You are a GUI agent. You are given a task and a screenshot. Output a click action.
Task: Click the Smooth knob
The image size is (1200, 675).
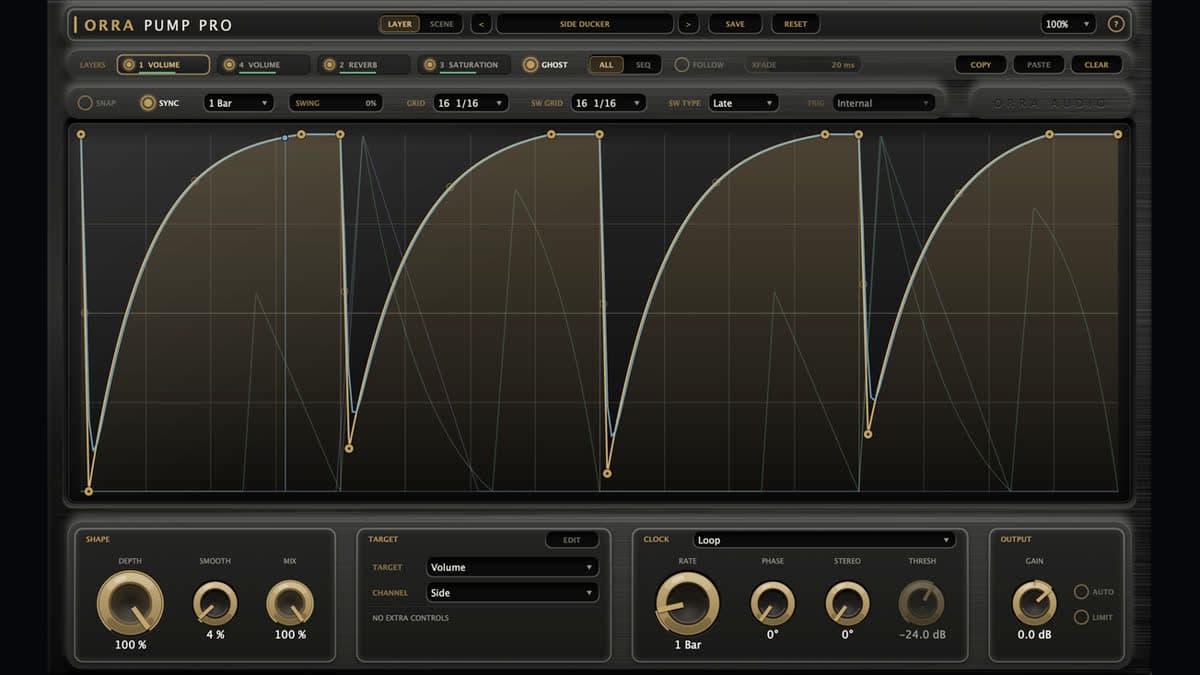215,604
